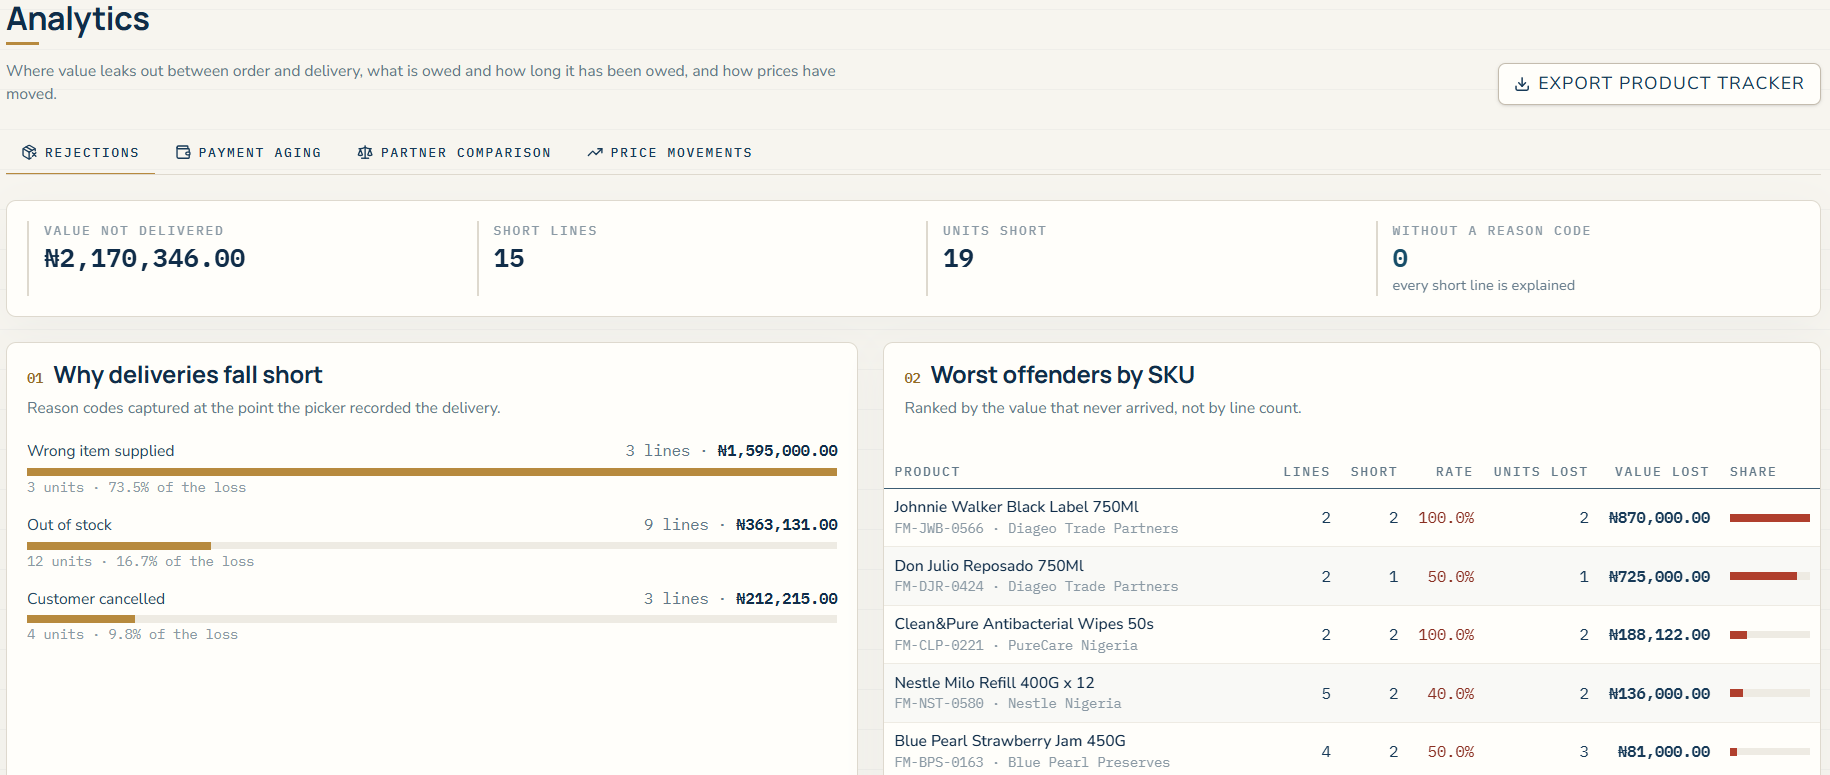Click the Price Movements trend arrow icon
This screenshot has height=775, width=1830.
595,152
